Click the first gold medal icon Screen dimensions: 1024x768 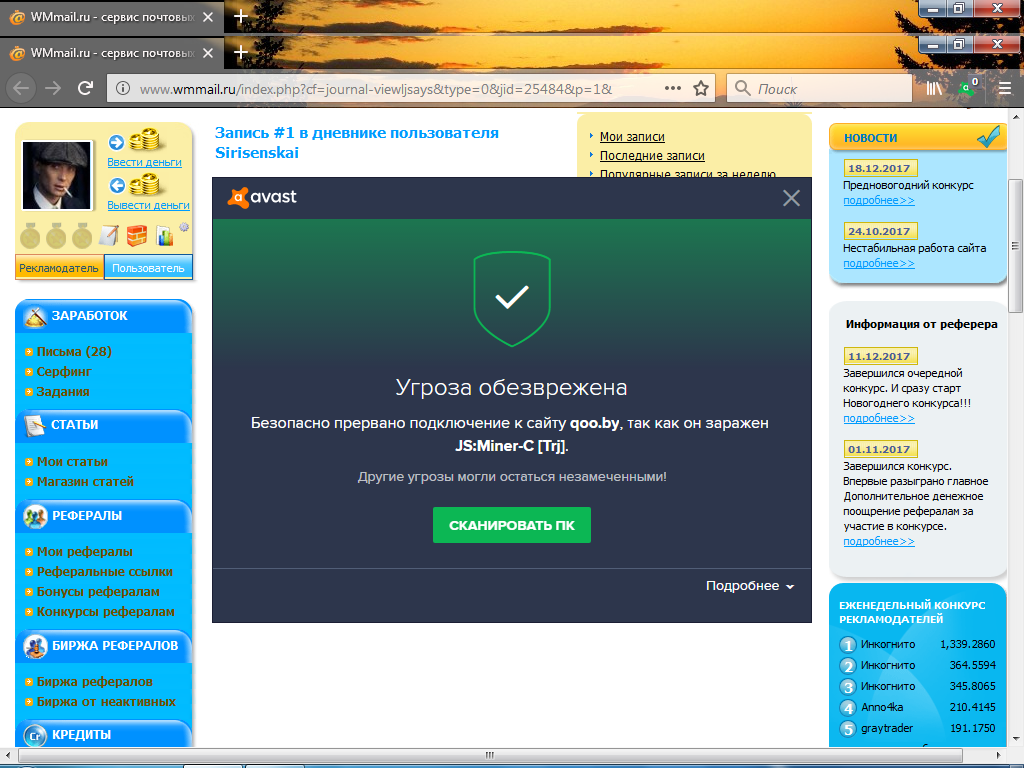(30, 236)
